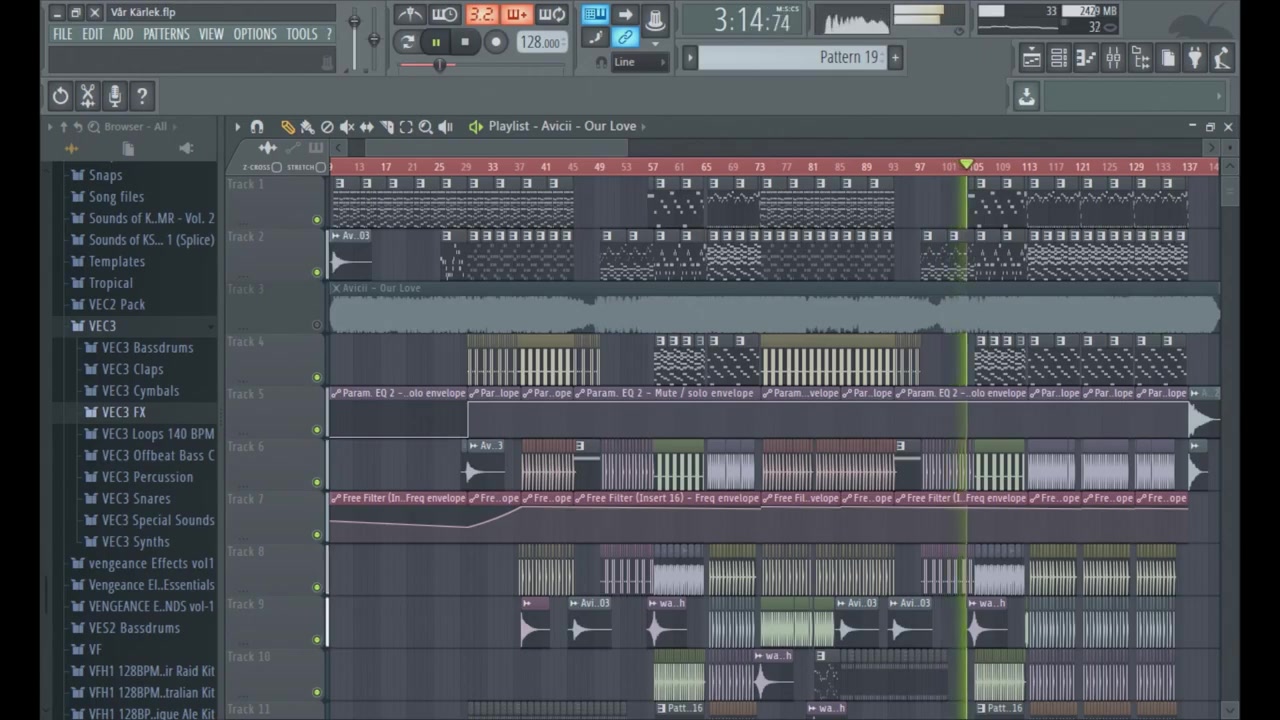This screenshot has width=1280, height=720.
Task: Collapse the VEC3 folder in browser
Action: (x=102, y=326)
